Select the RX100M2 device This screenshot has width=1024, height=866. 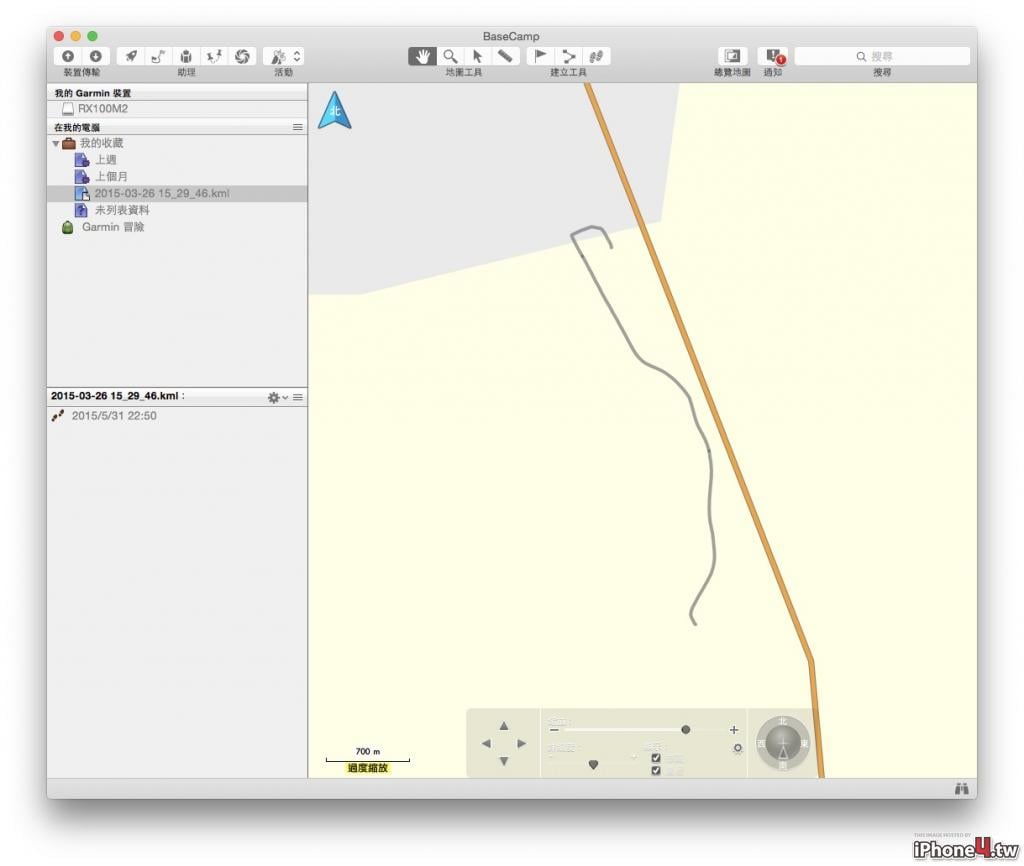176,109
